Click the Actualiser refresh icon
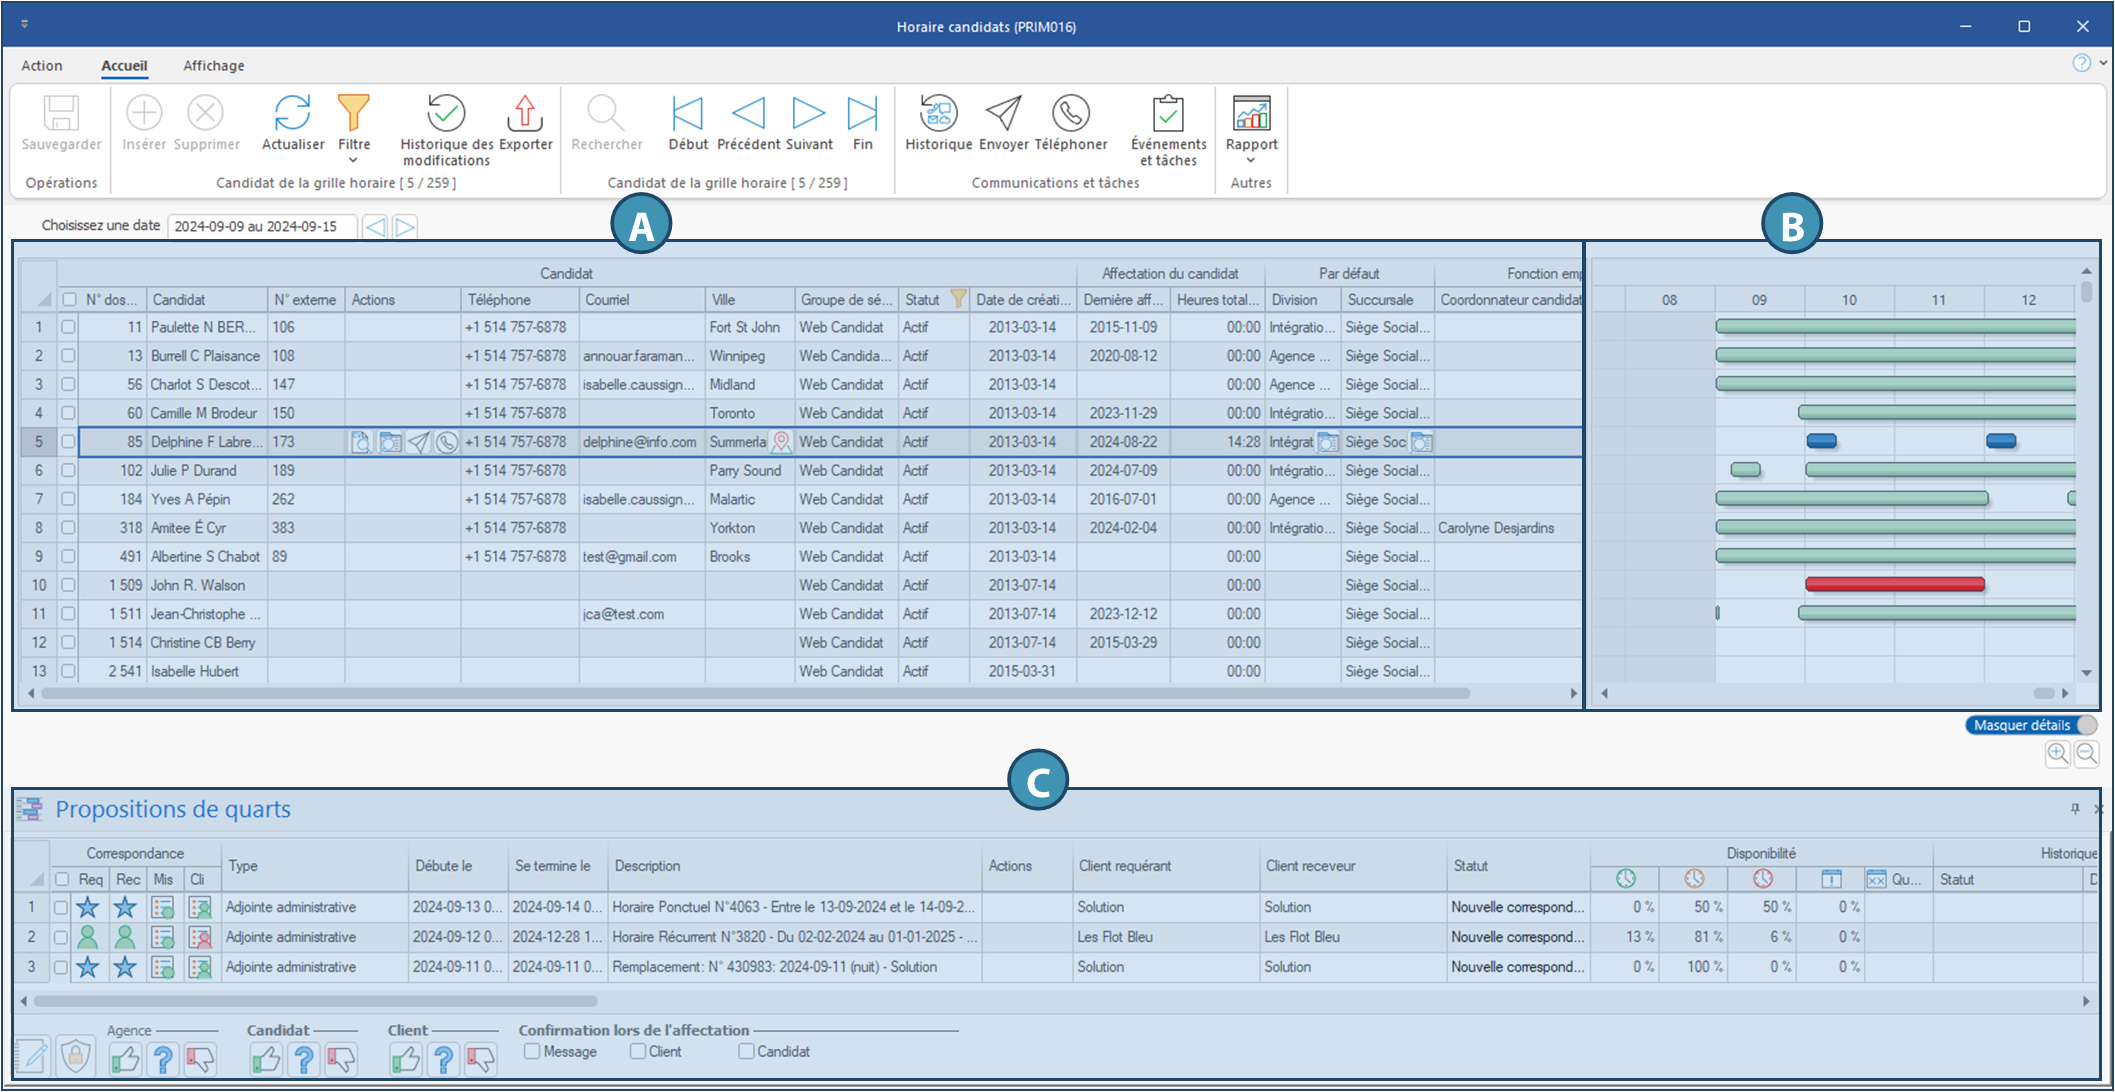 click(292, 114)
